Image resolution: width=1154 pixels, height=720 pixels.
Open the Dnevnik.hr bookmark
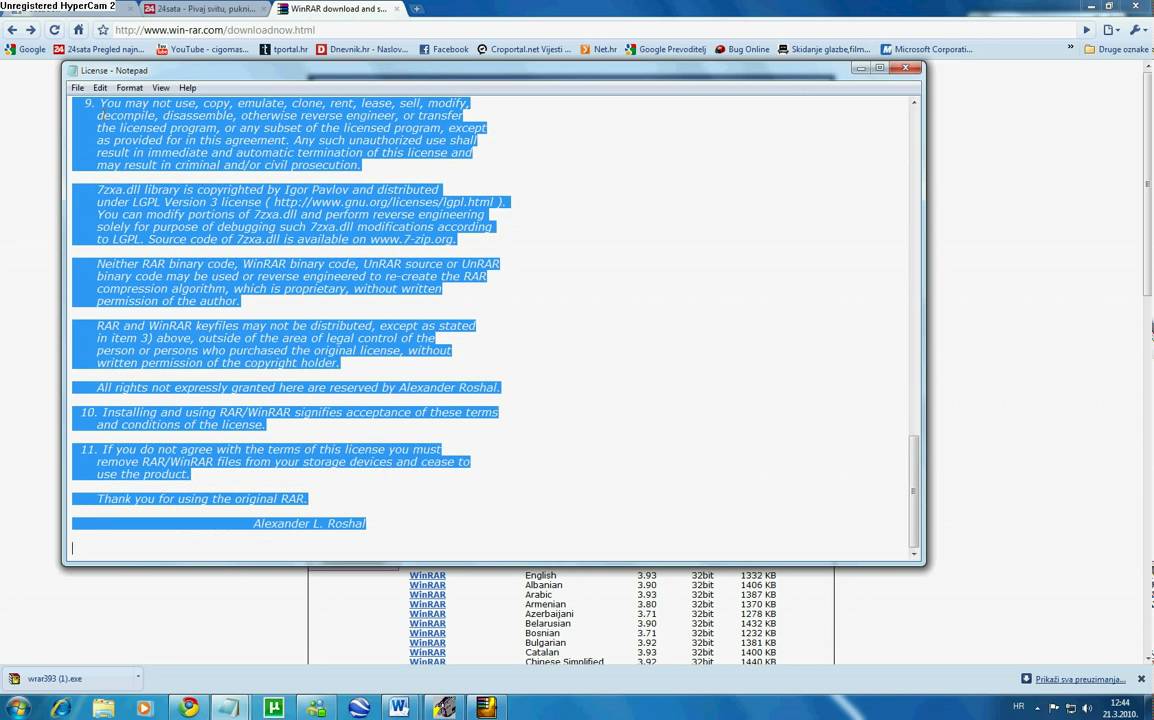tap(362, 49)
